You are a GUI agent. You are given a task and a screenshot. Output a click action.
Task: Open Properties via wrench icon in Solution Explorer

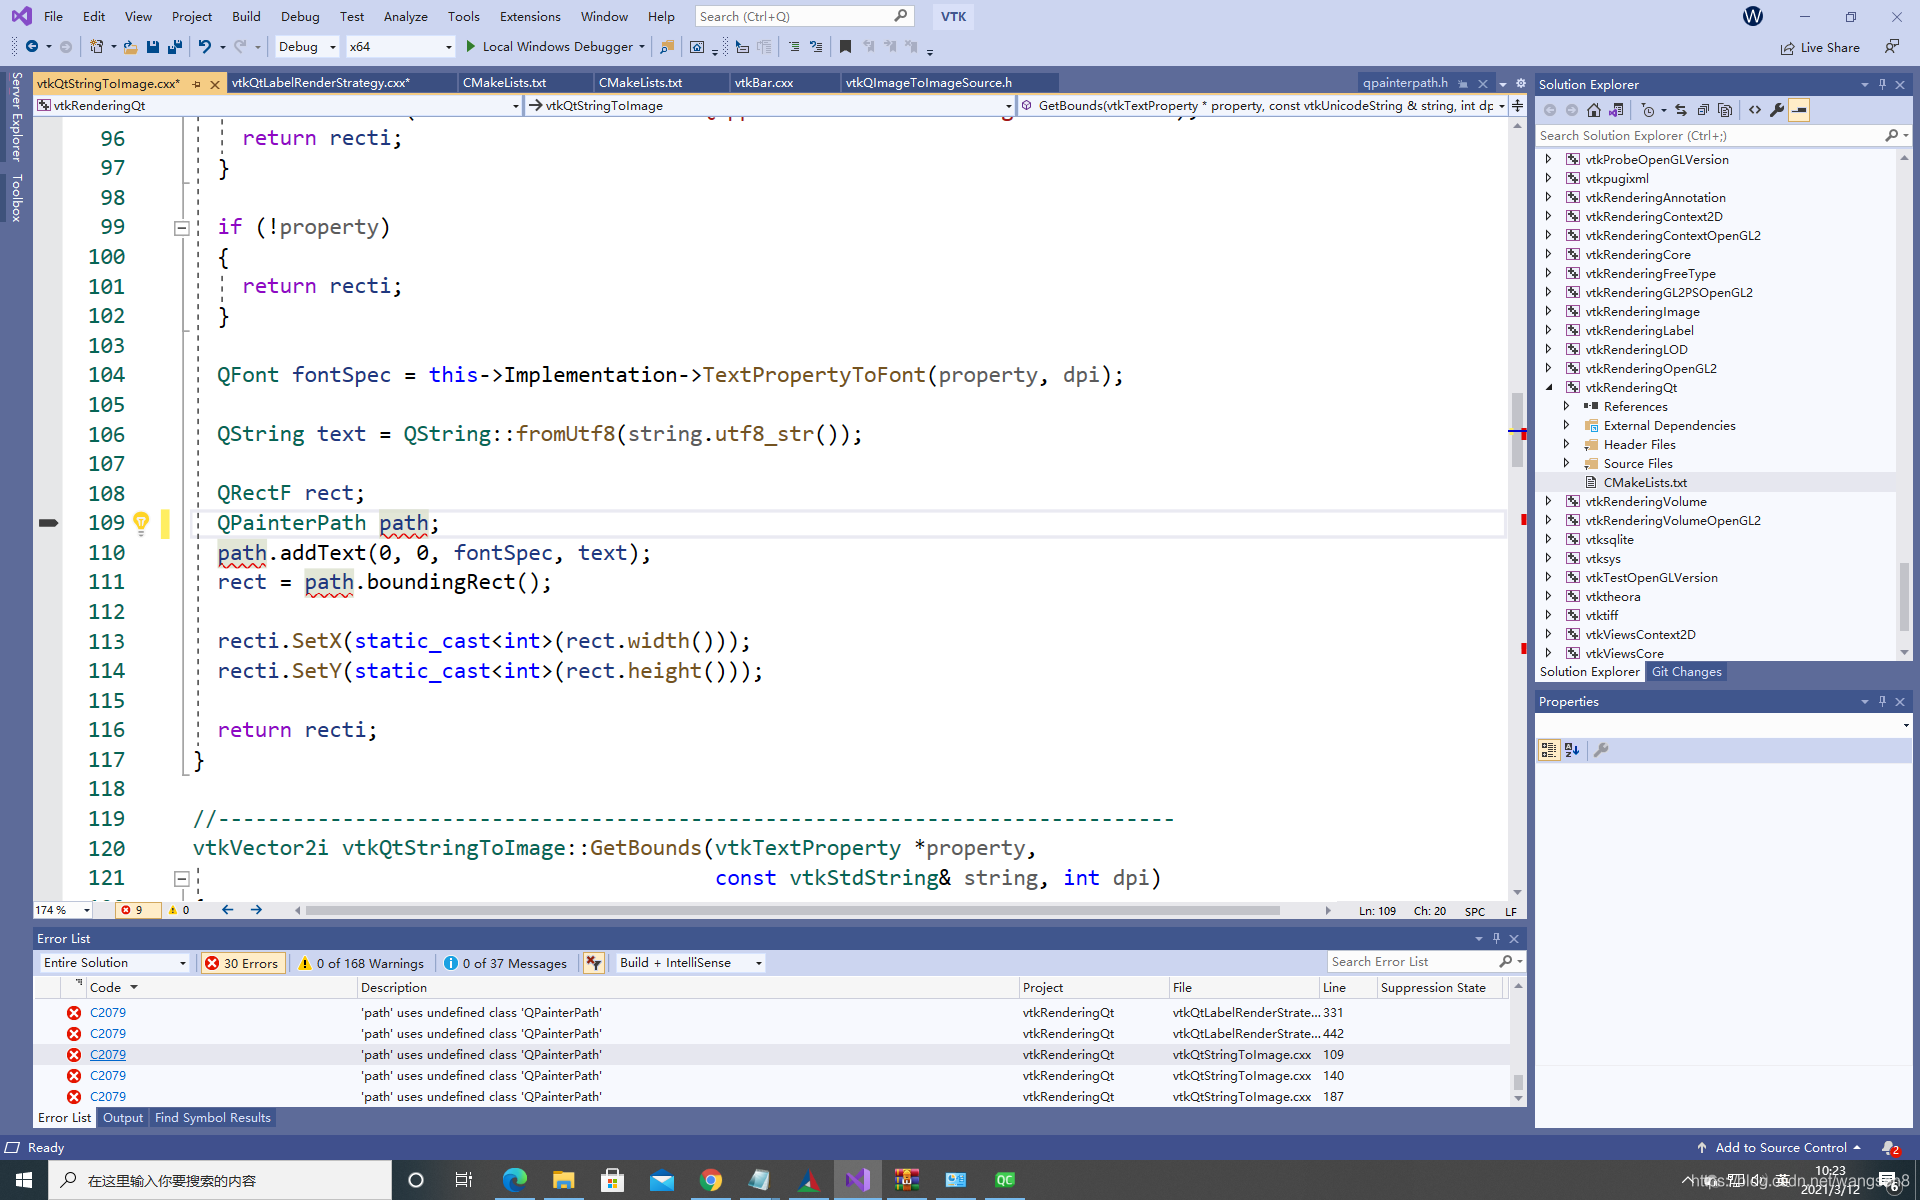coord(1777,110)
